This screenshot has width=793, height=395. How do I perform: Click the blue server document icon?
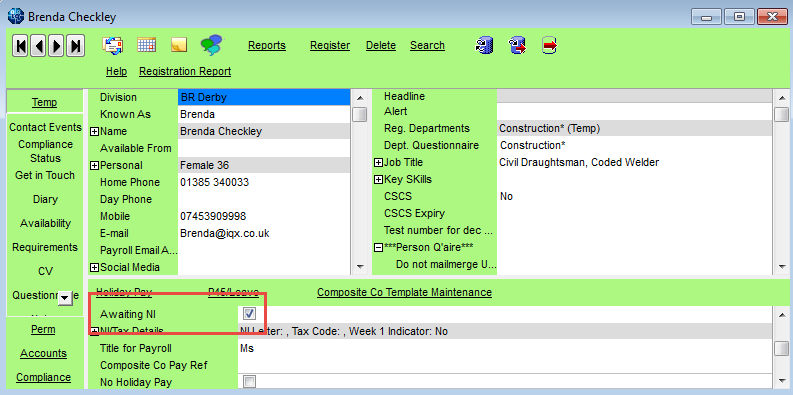[x=484, y=46]
